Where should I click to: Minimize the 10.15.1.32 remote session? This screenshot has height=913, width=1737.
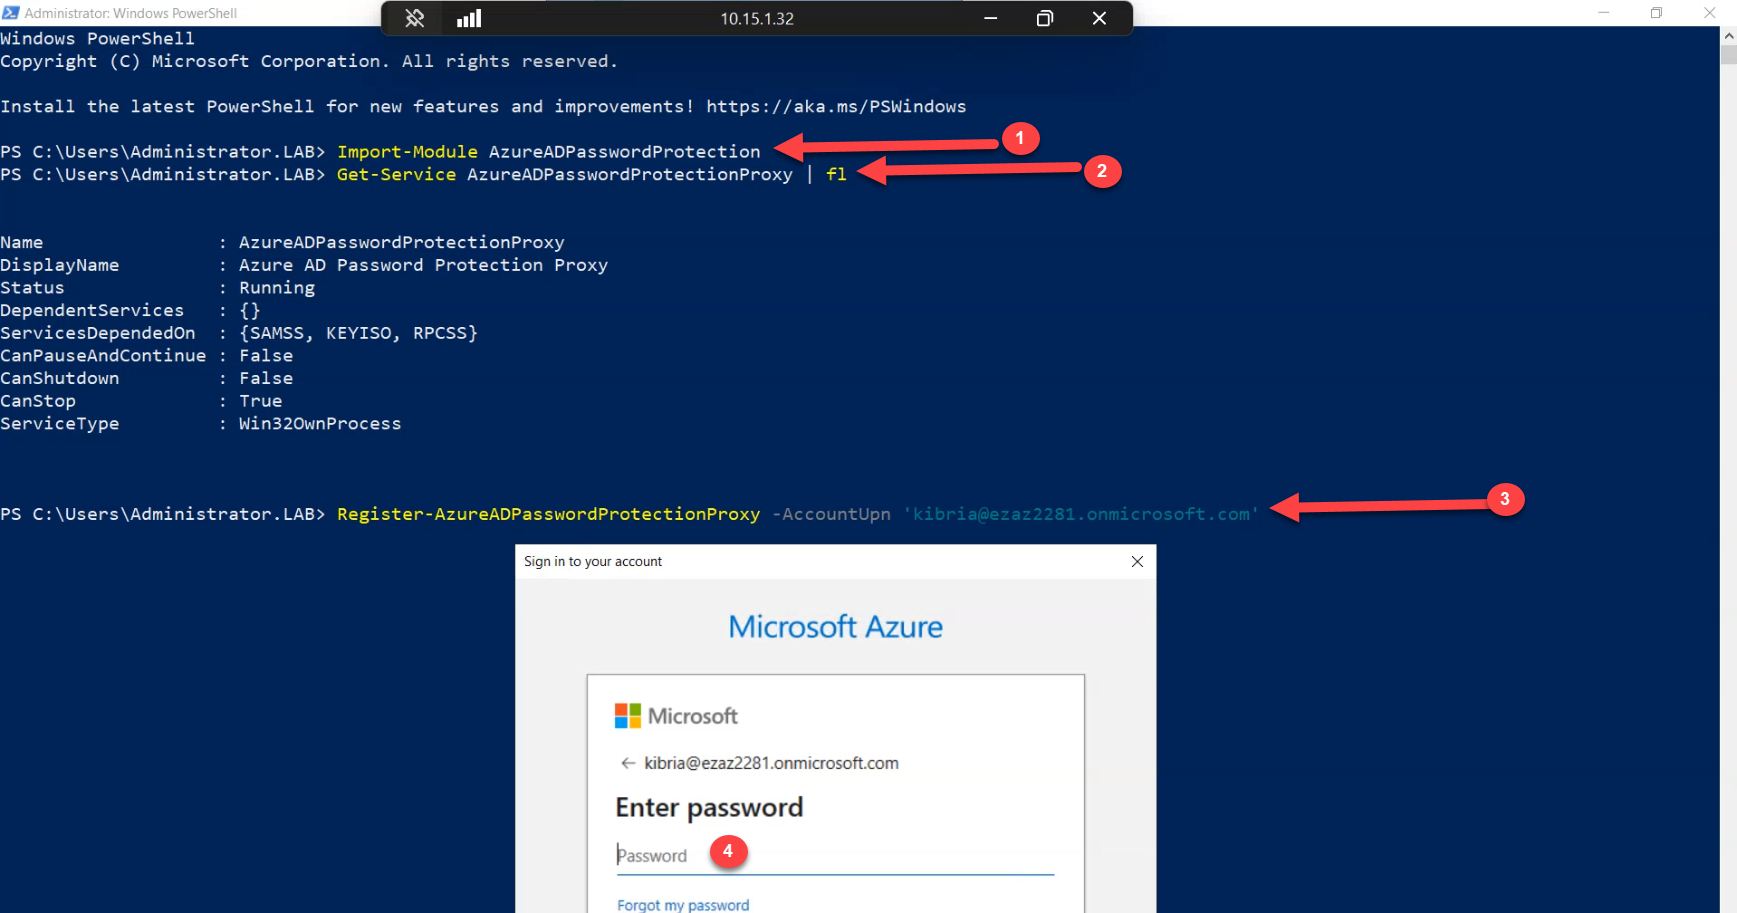click(990, 18)
